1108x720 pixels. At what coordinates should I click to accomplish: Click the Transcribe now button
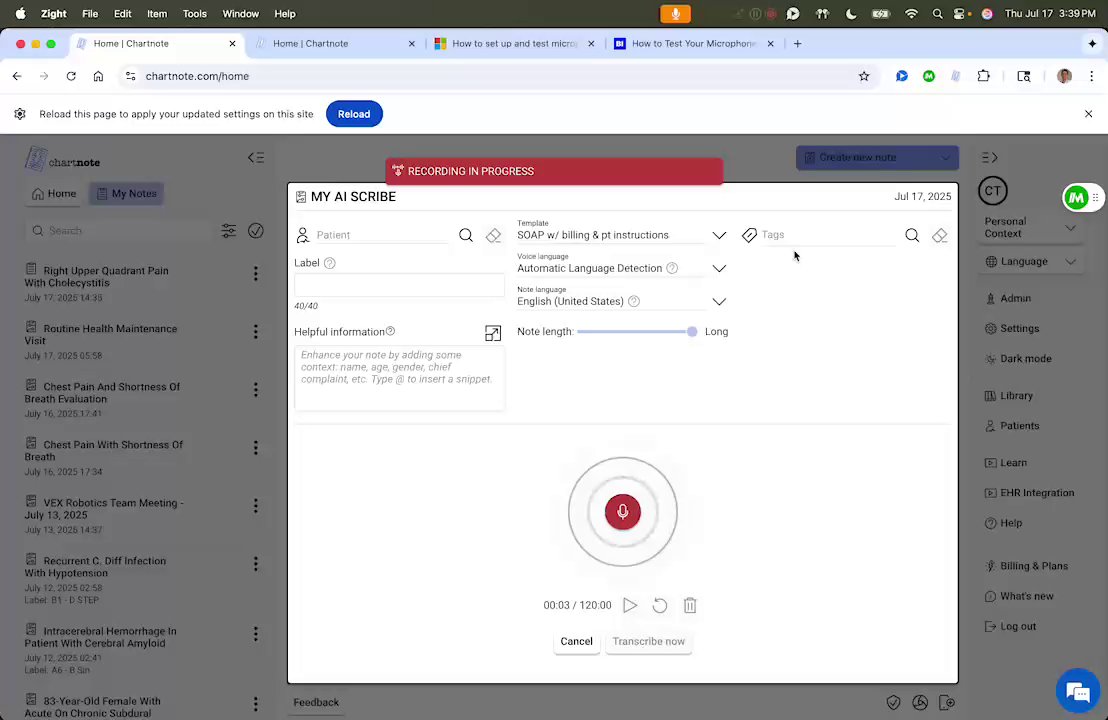coord(648,642)
